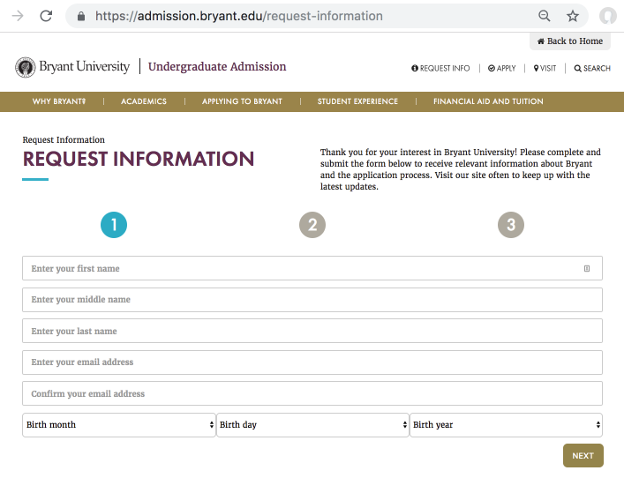
Task: Click the Bryant University seal logo
Action: click(25, 67)
